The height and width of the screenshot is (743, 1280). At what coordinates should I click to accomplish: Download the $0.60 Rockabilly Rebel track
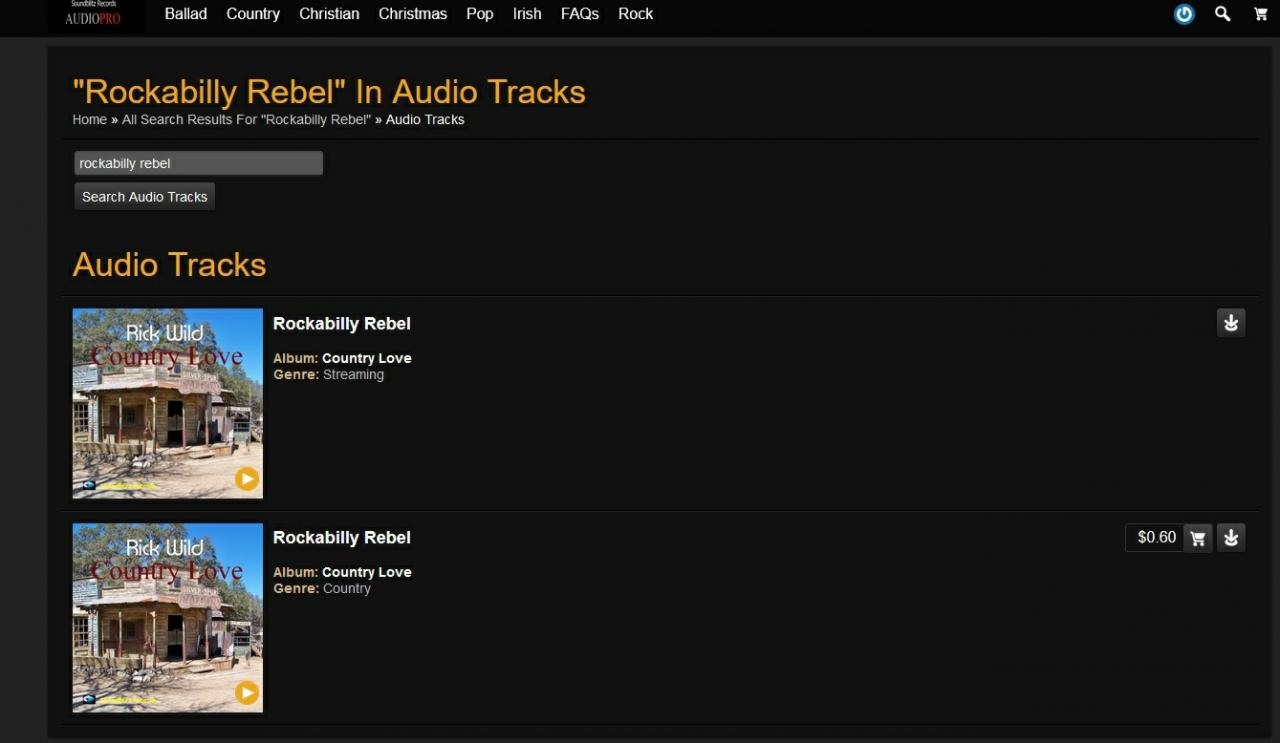(1231, 538)
